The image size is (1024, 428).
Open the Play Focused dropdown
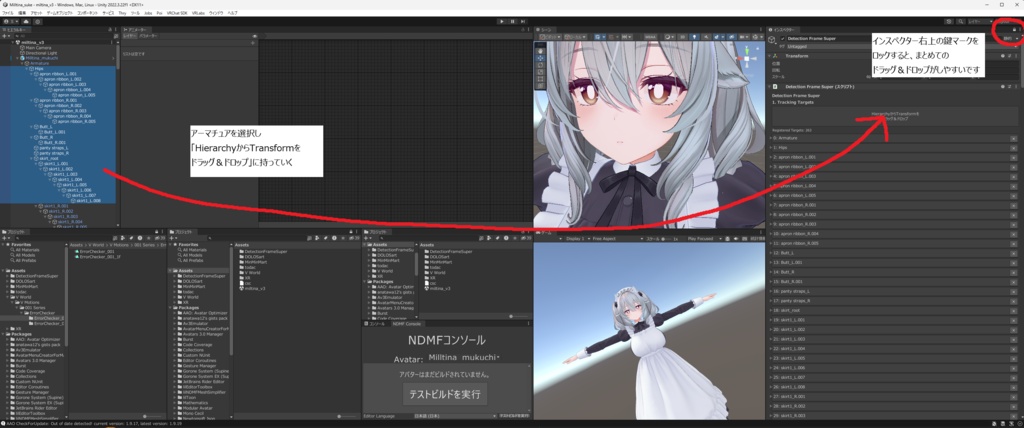click(x=705, y=239)
